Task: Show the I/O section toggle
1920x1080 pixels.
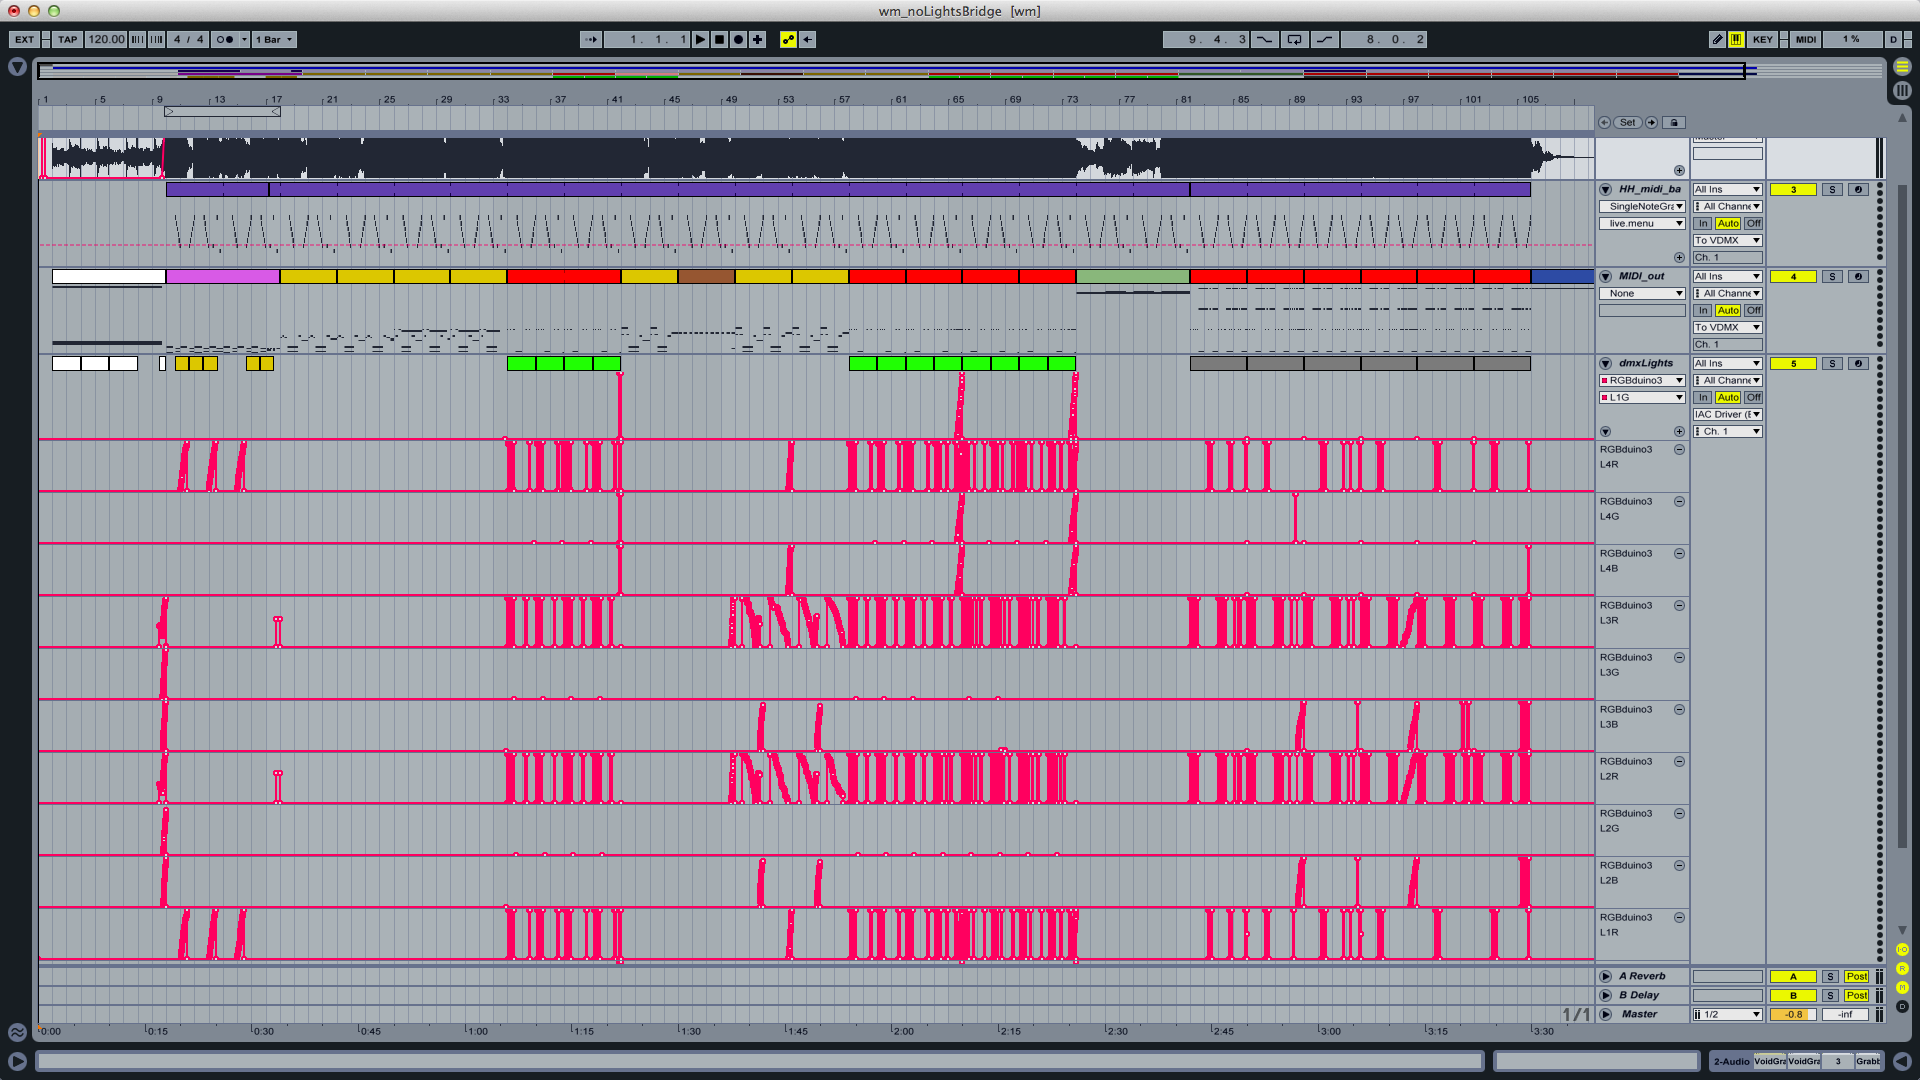Action: pyautogui.click(x=1902, y=949)
